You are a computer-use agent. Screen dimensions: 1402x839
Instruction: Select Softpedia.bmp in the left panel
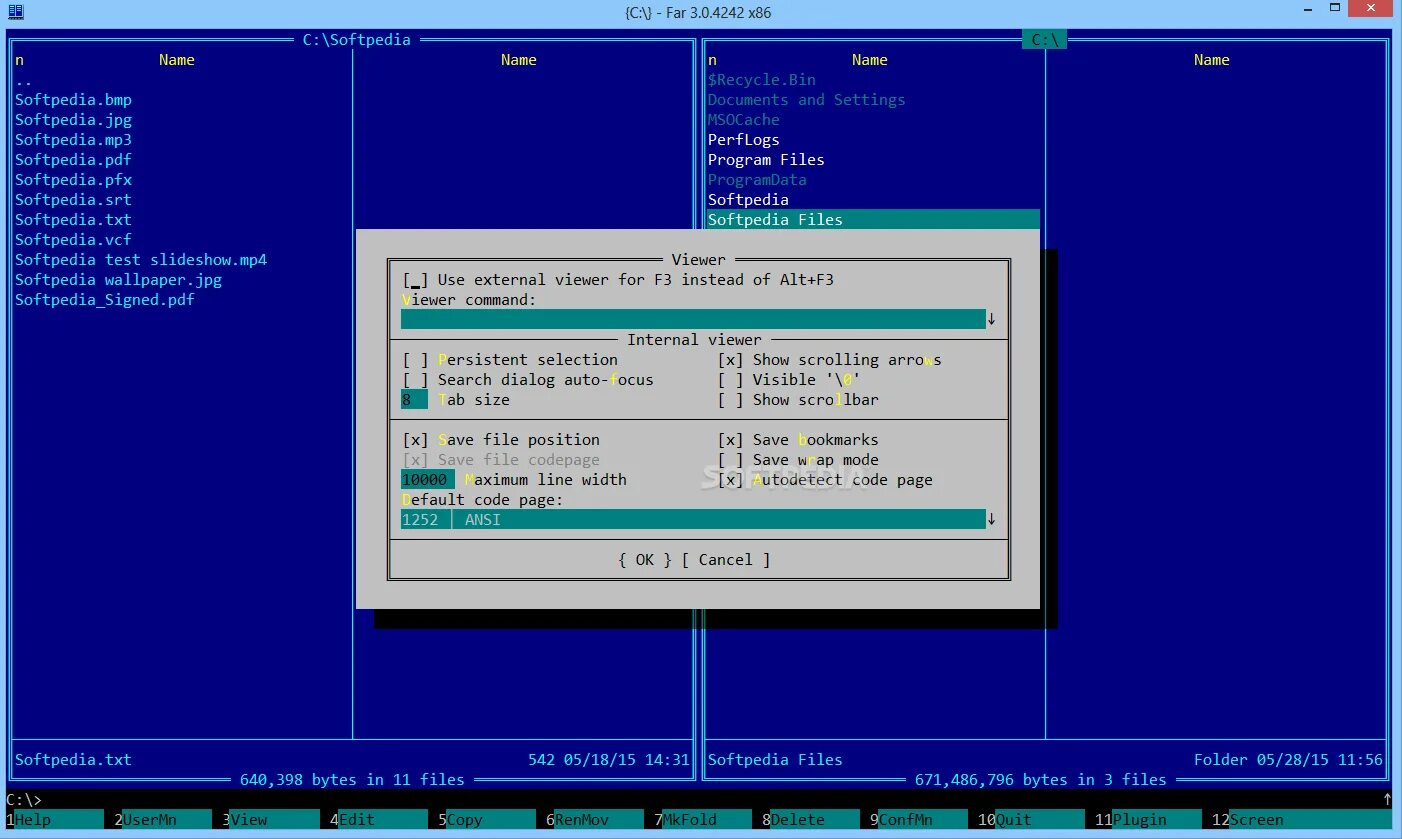pyautogui.click(x=73, y=100)
